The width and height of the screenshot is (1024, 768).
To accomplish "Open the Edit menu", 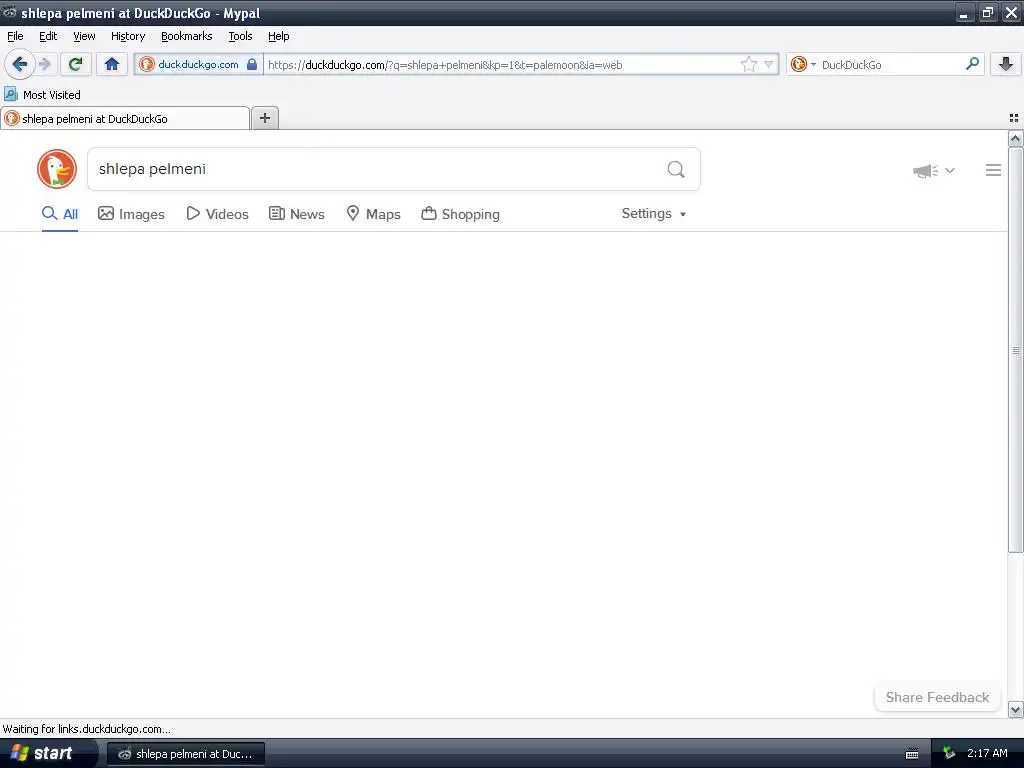I will 48,36.
